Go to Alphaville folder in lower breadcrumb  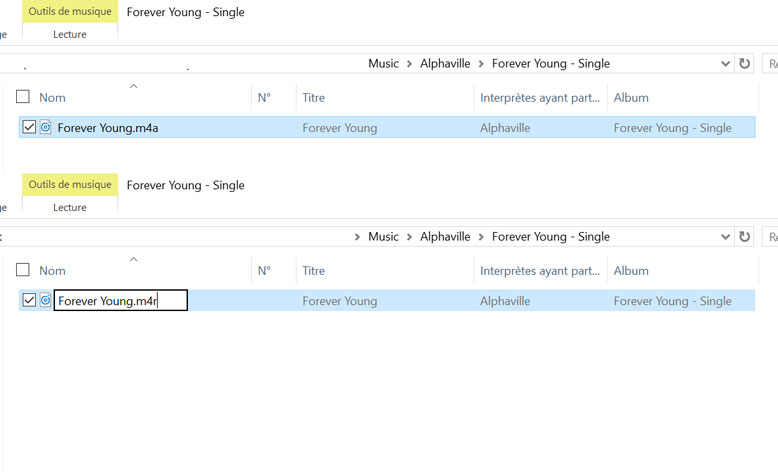pyautogui.click(x=445, y=237)
